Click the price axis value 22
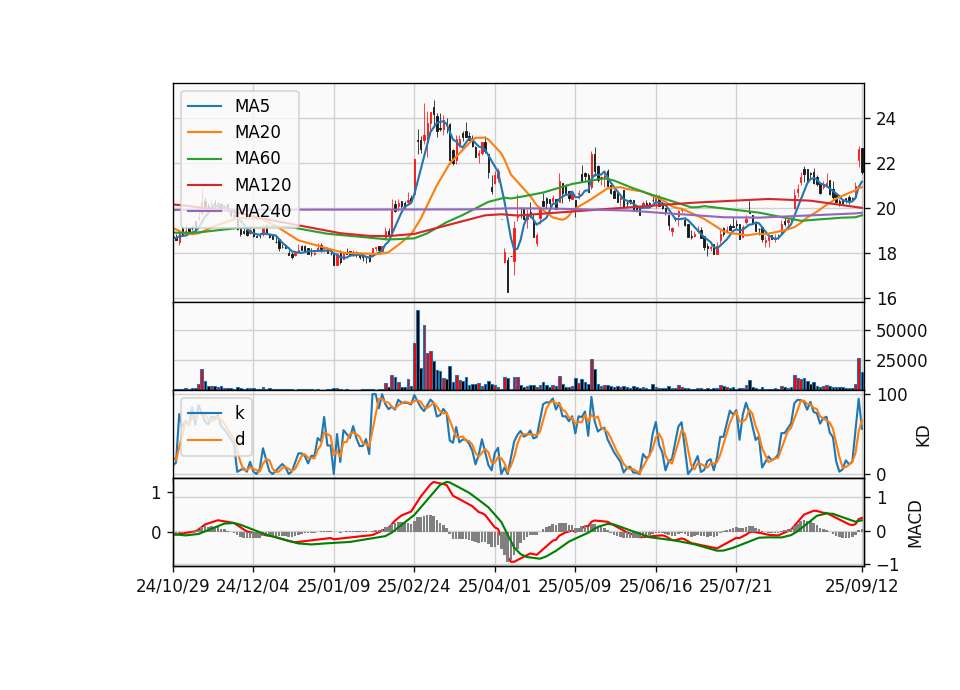Screen dimensions: 960x690 pos(885,164)
